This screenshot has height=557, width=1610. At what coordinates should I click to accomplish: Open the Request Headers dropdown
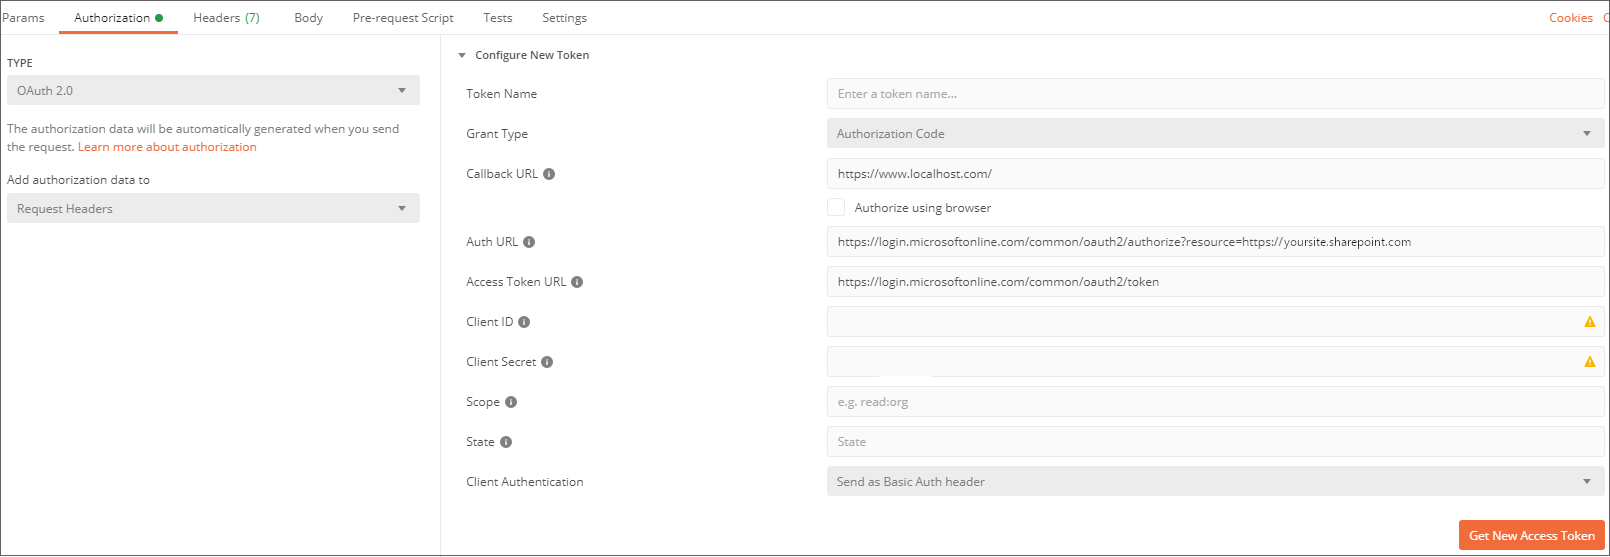click(x=213, y=208)
